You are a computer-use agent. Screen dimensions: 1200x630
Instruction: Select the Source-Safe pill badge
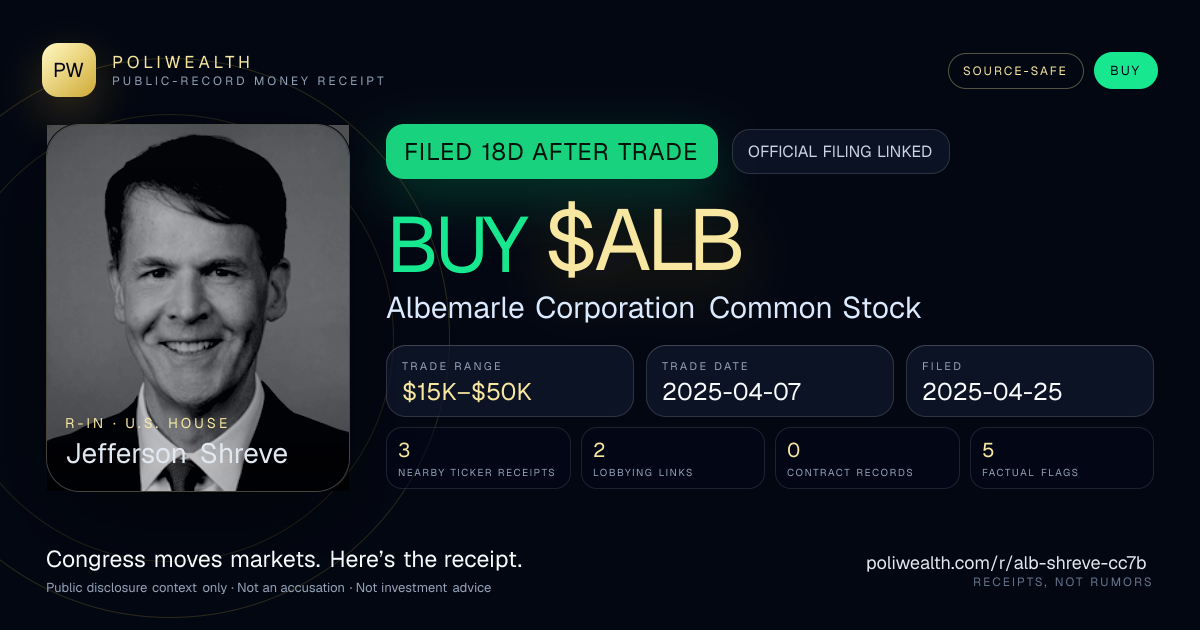(x=1015, y=71)
